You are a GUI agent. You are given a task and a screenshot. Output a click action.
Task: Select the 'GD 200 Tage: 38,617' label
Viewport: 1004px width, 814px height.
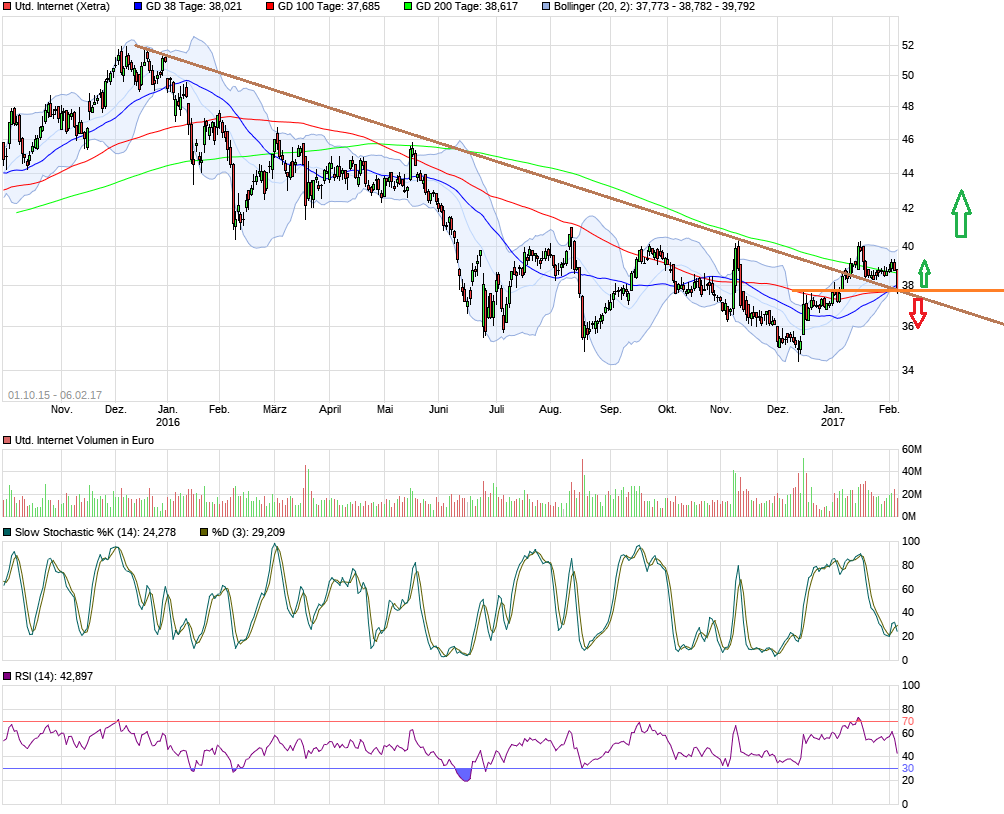[467, 6]
